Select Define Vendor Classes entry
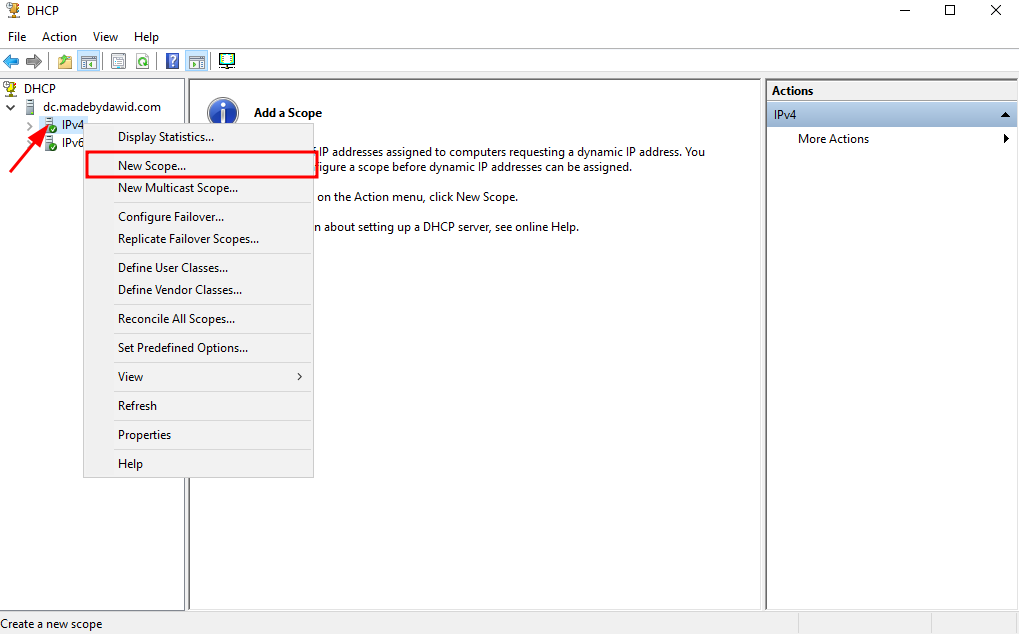Image resolution: width=1019 pixels, height=634 pixels. [198, 290]
